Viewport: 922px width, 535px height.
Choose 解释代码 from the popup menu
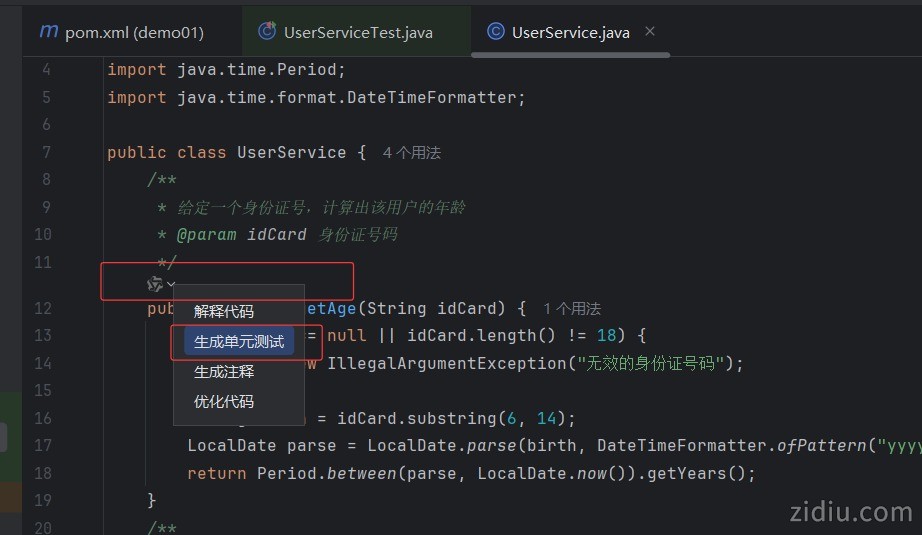pos(224,312)
